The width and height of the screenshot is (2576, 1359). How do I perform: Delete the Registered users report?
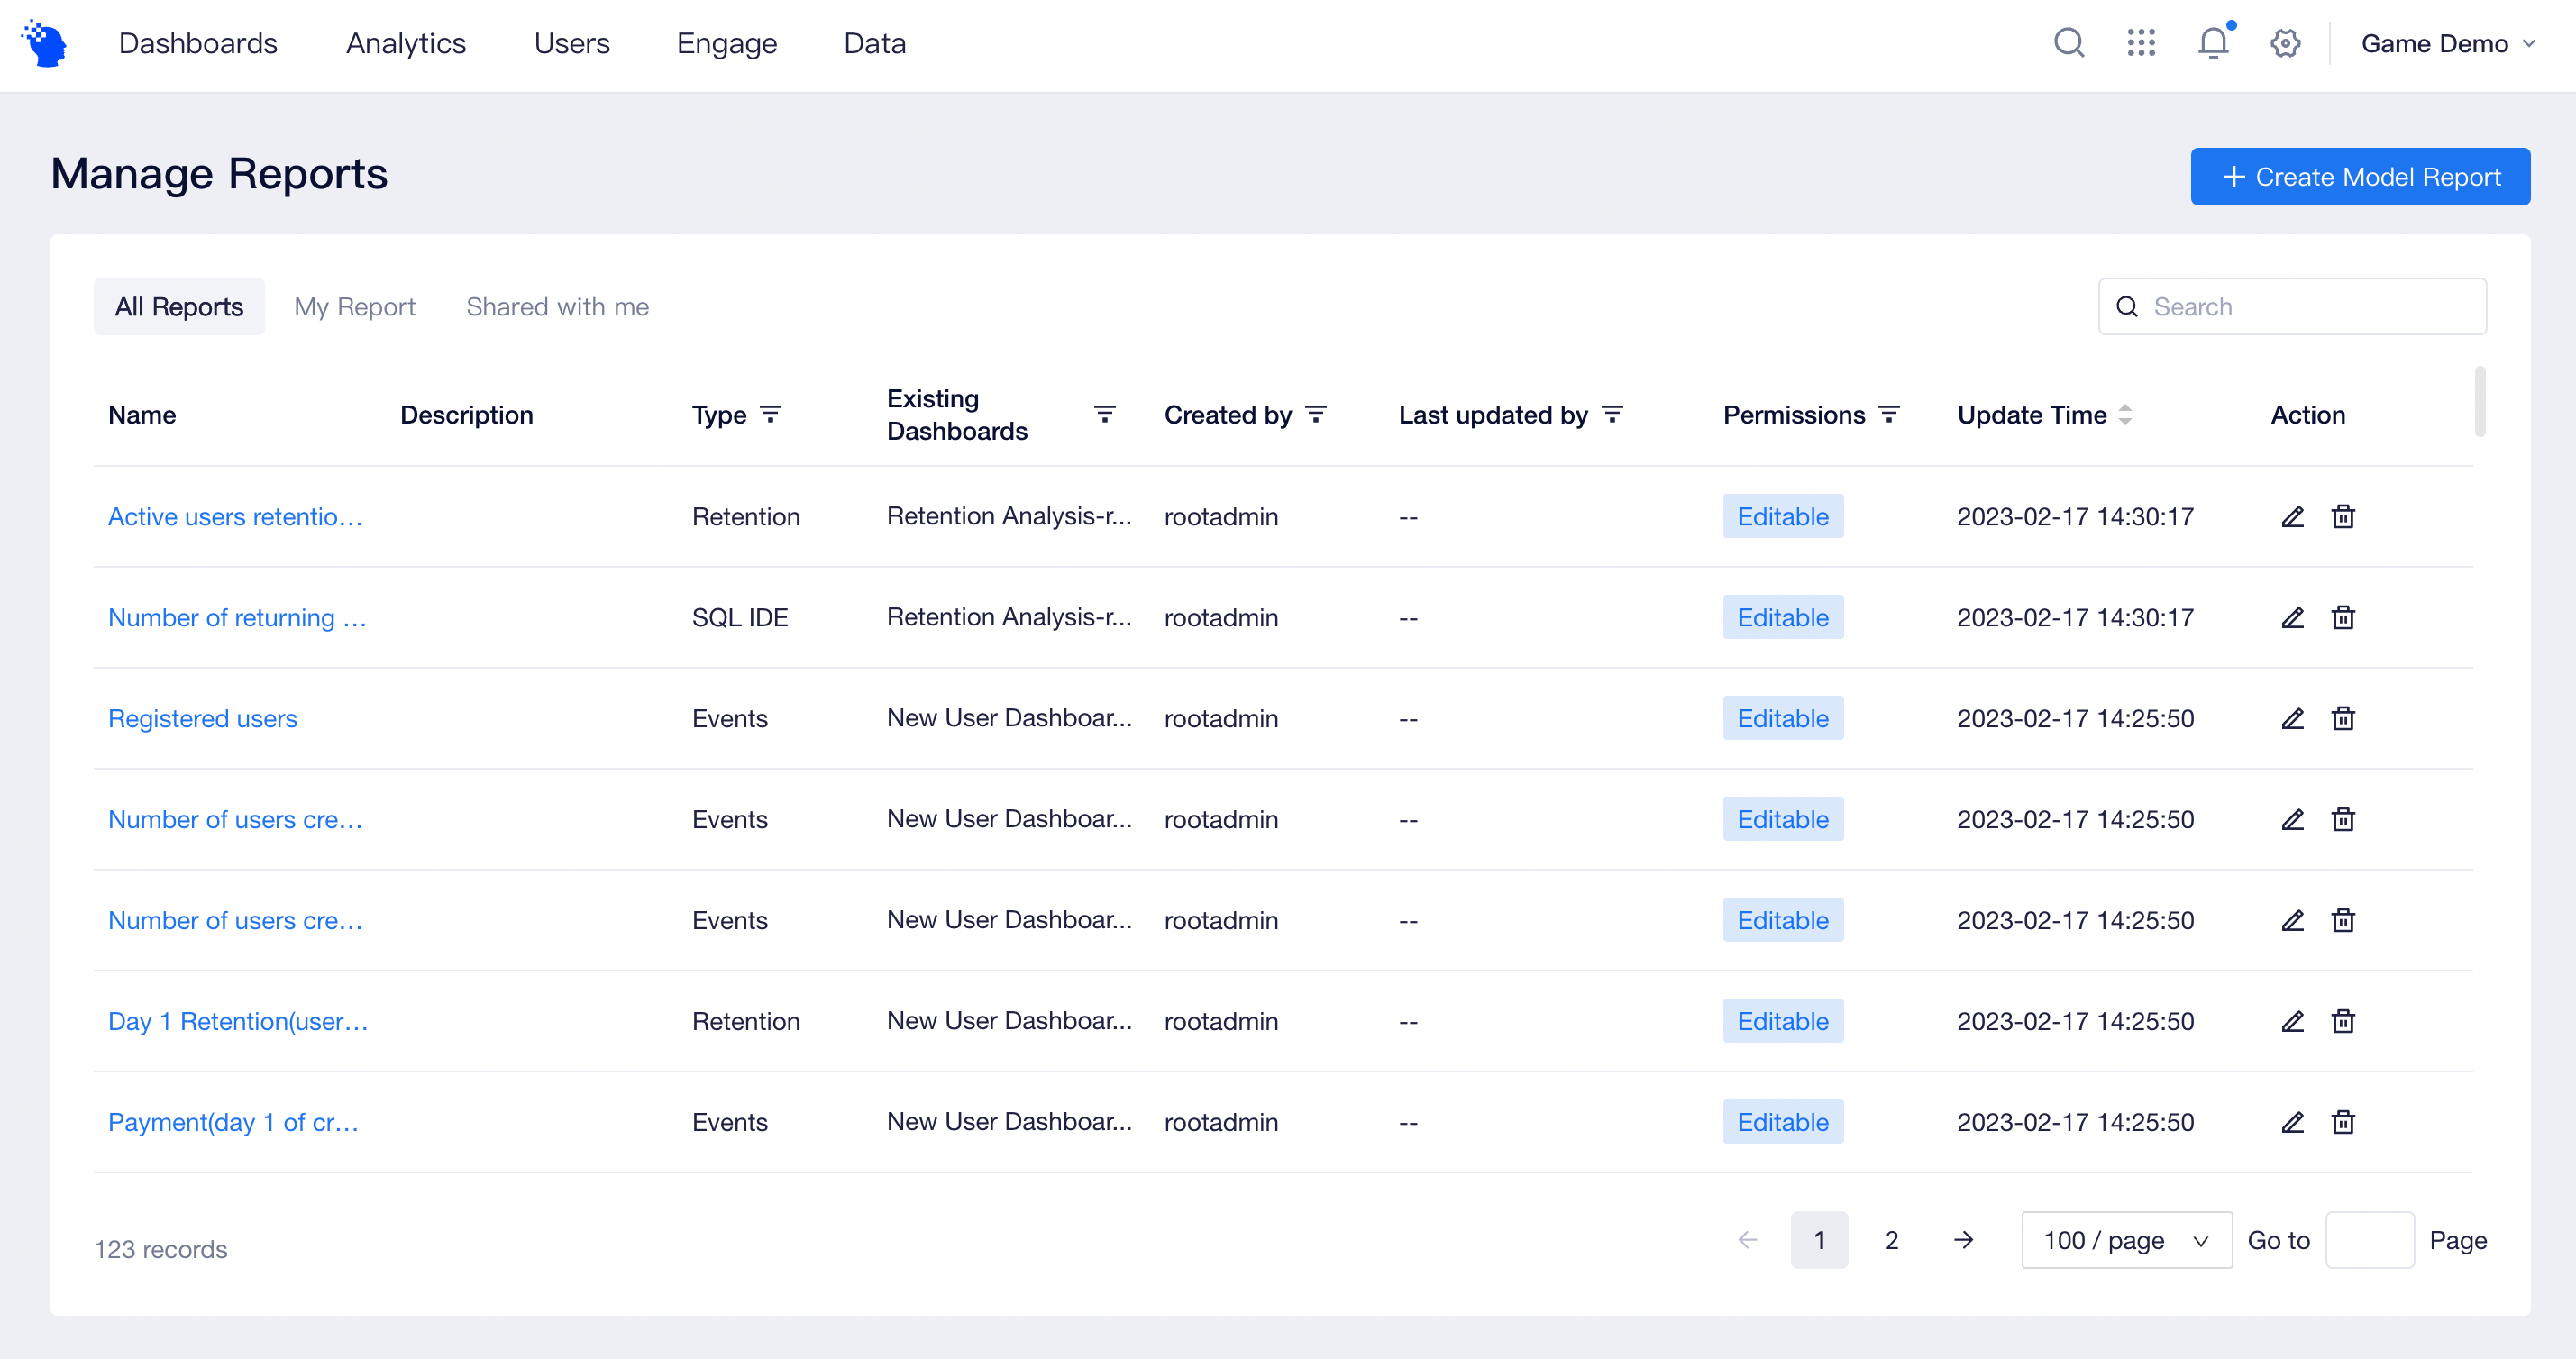click(x=2343, y=719)
